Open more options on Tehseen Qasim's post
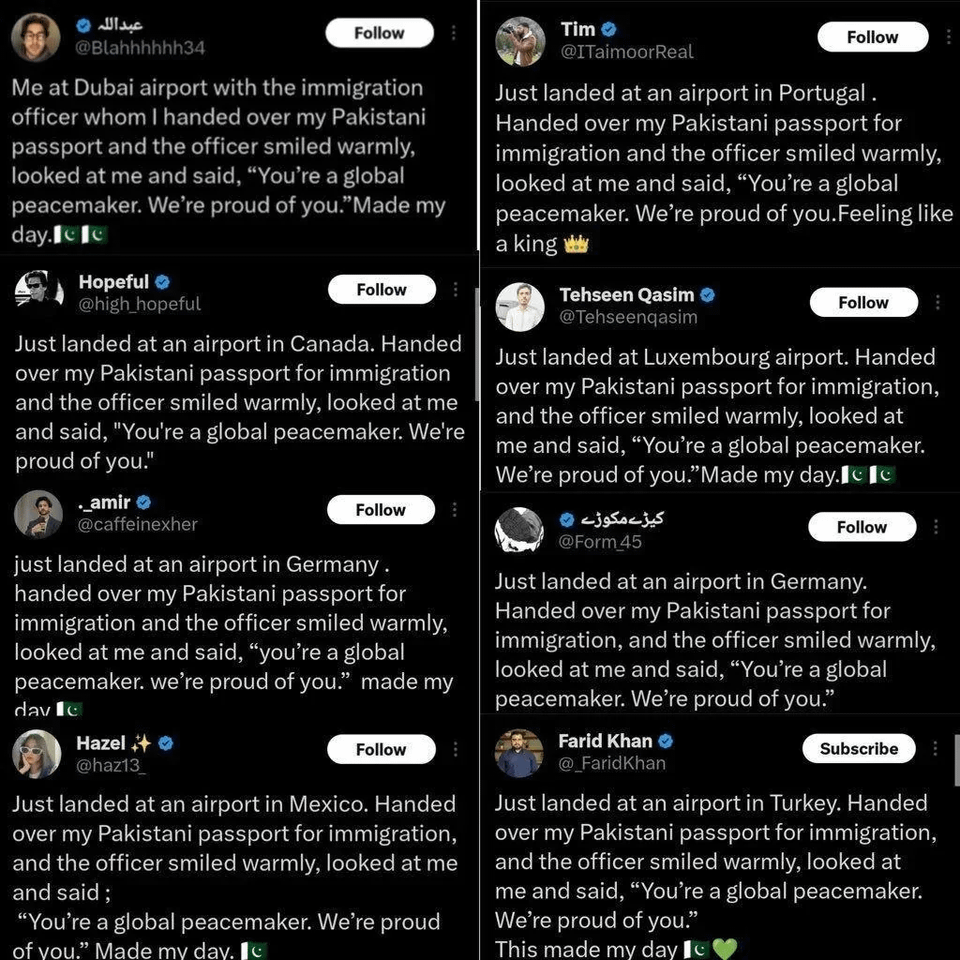This screenshot has height=960, width=960. [x=937, y=302]
